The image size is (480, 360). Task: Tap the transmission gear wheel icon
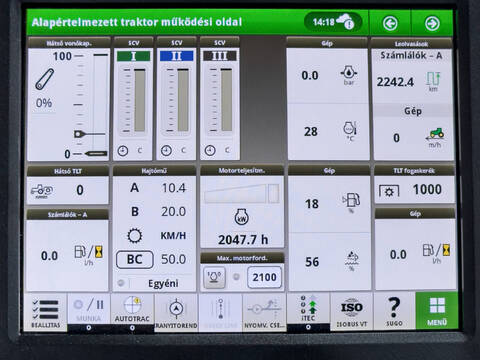(135, 236)
